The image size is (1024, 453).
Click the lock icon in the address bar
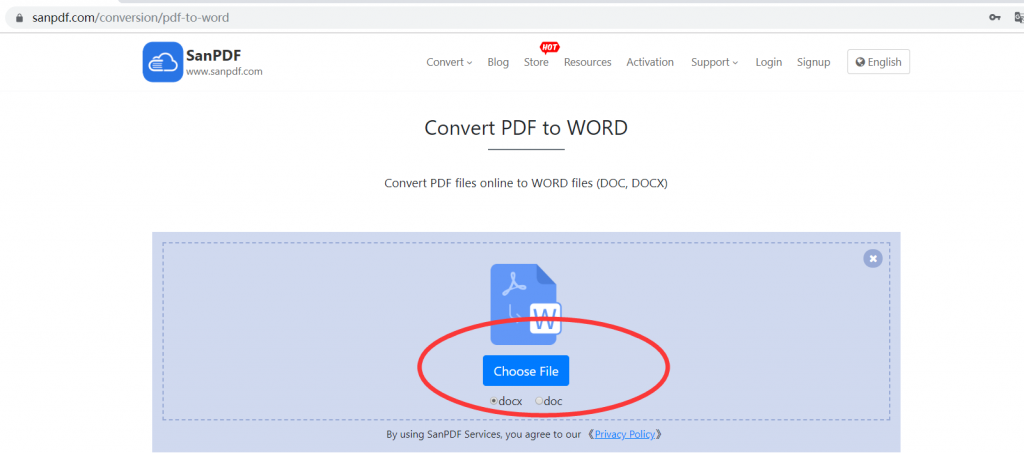[20, 18]
